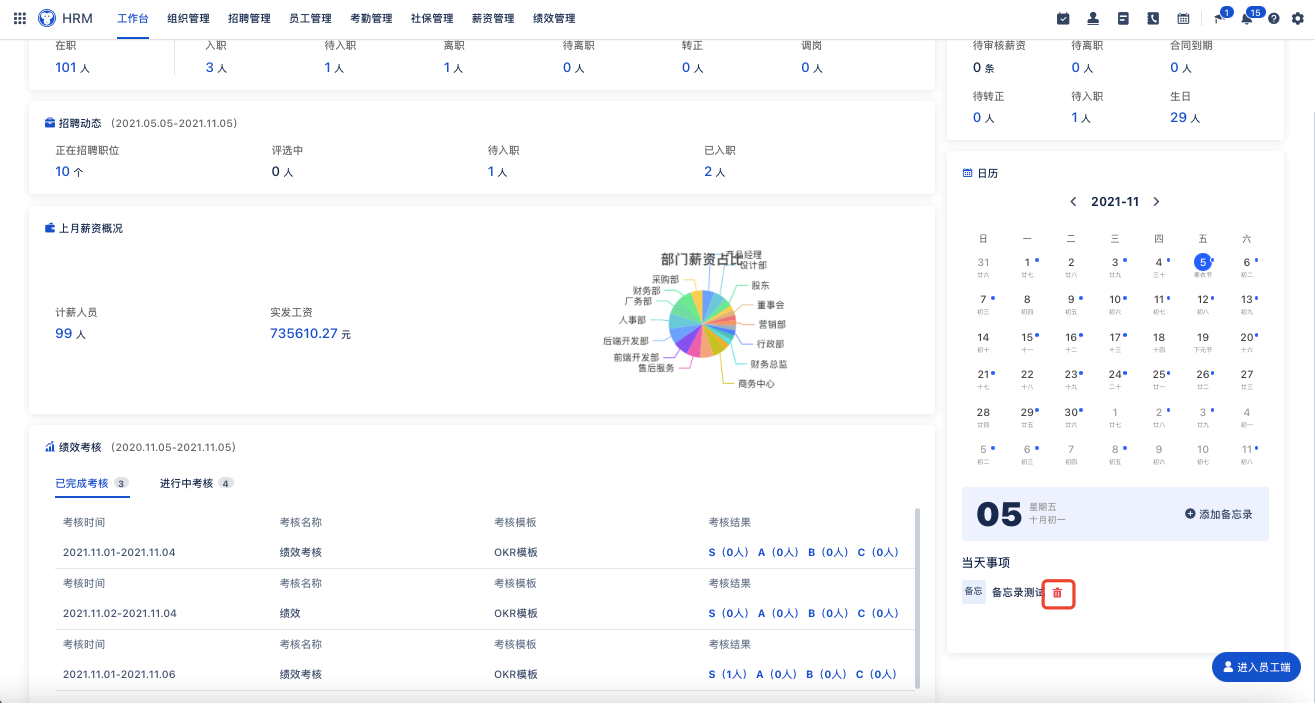This screenshot has height=703, width=1315.
Task: Click the 招聘动态 briefcase icon
Action: click(50, 123)
